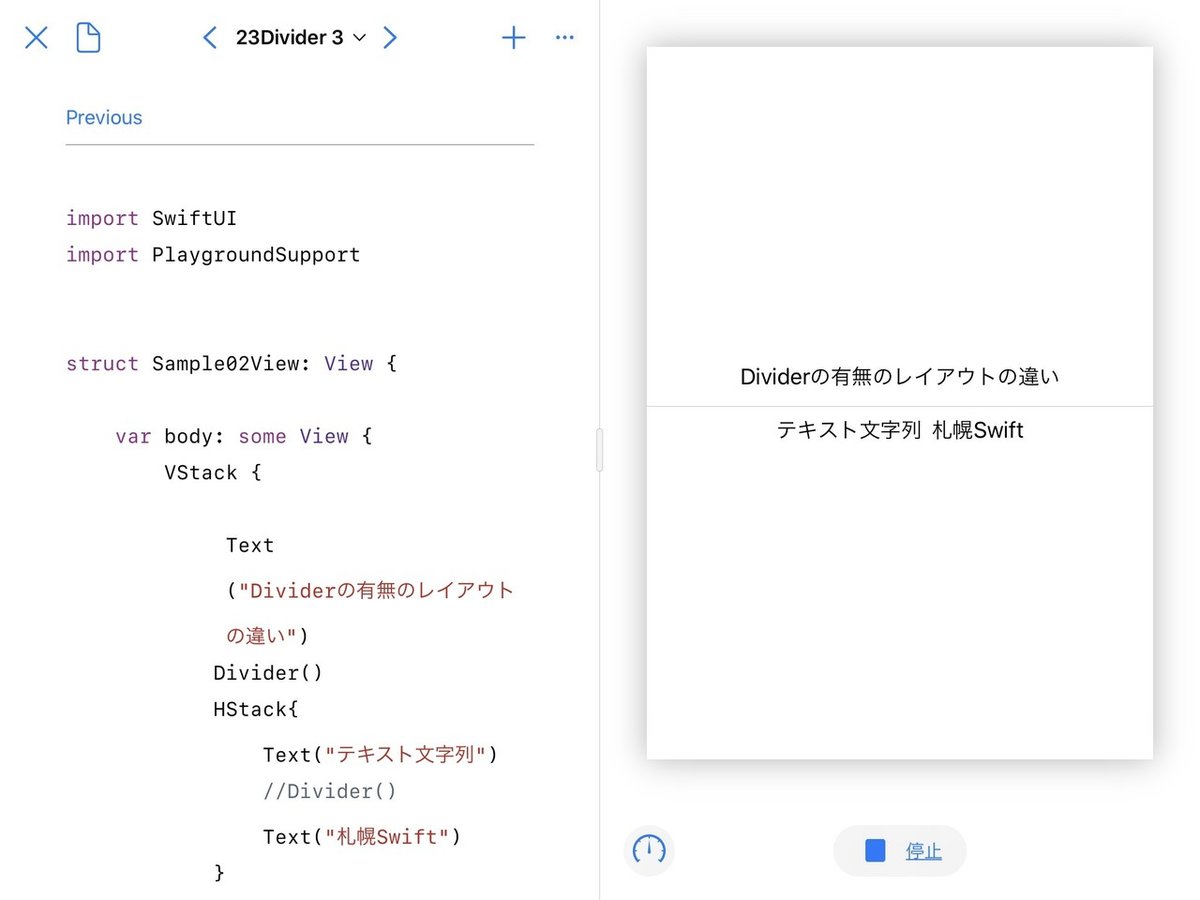Image resolution: width=1200 pixels, height=900 pixels.
Task: Click preview text Dividerの有無のレイアウトの違い
Action: click(x=899, y=377)
